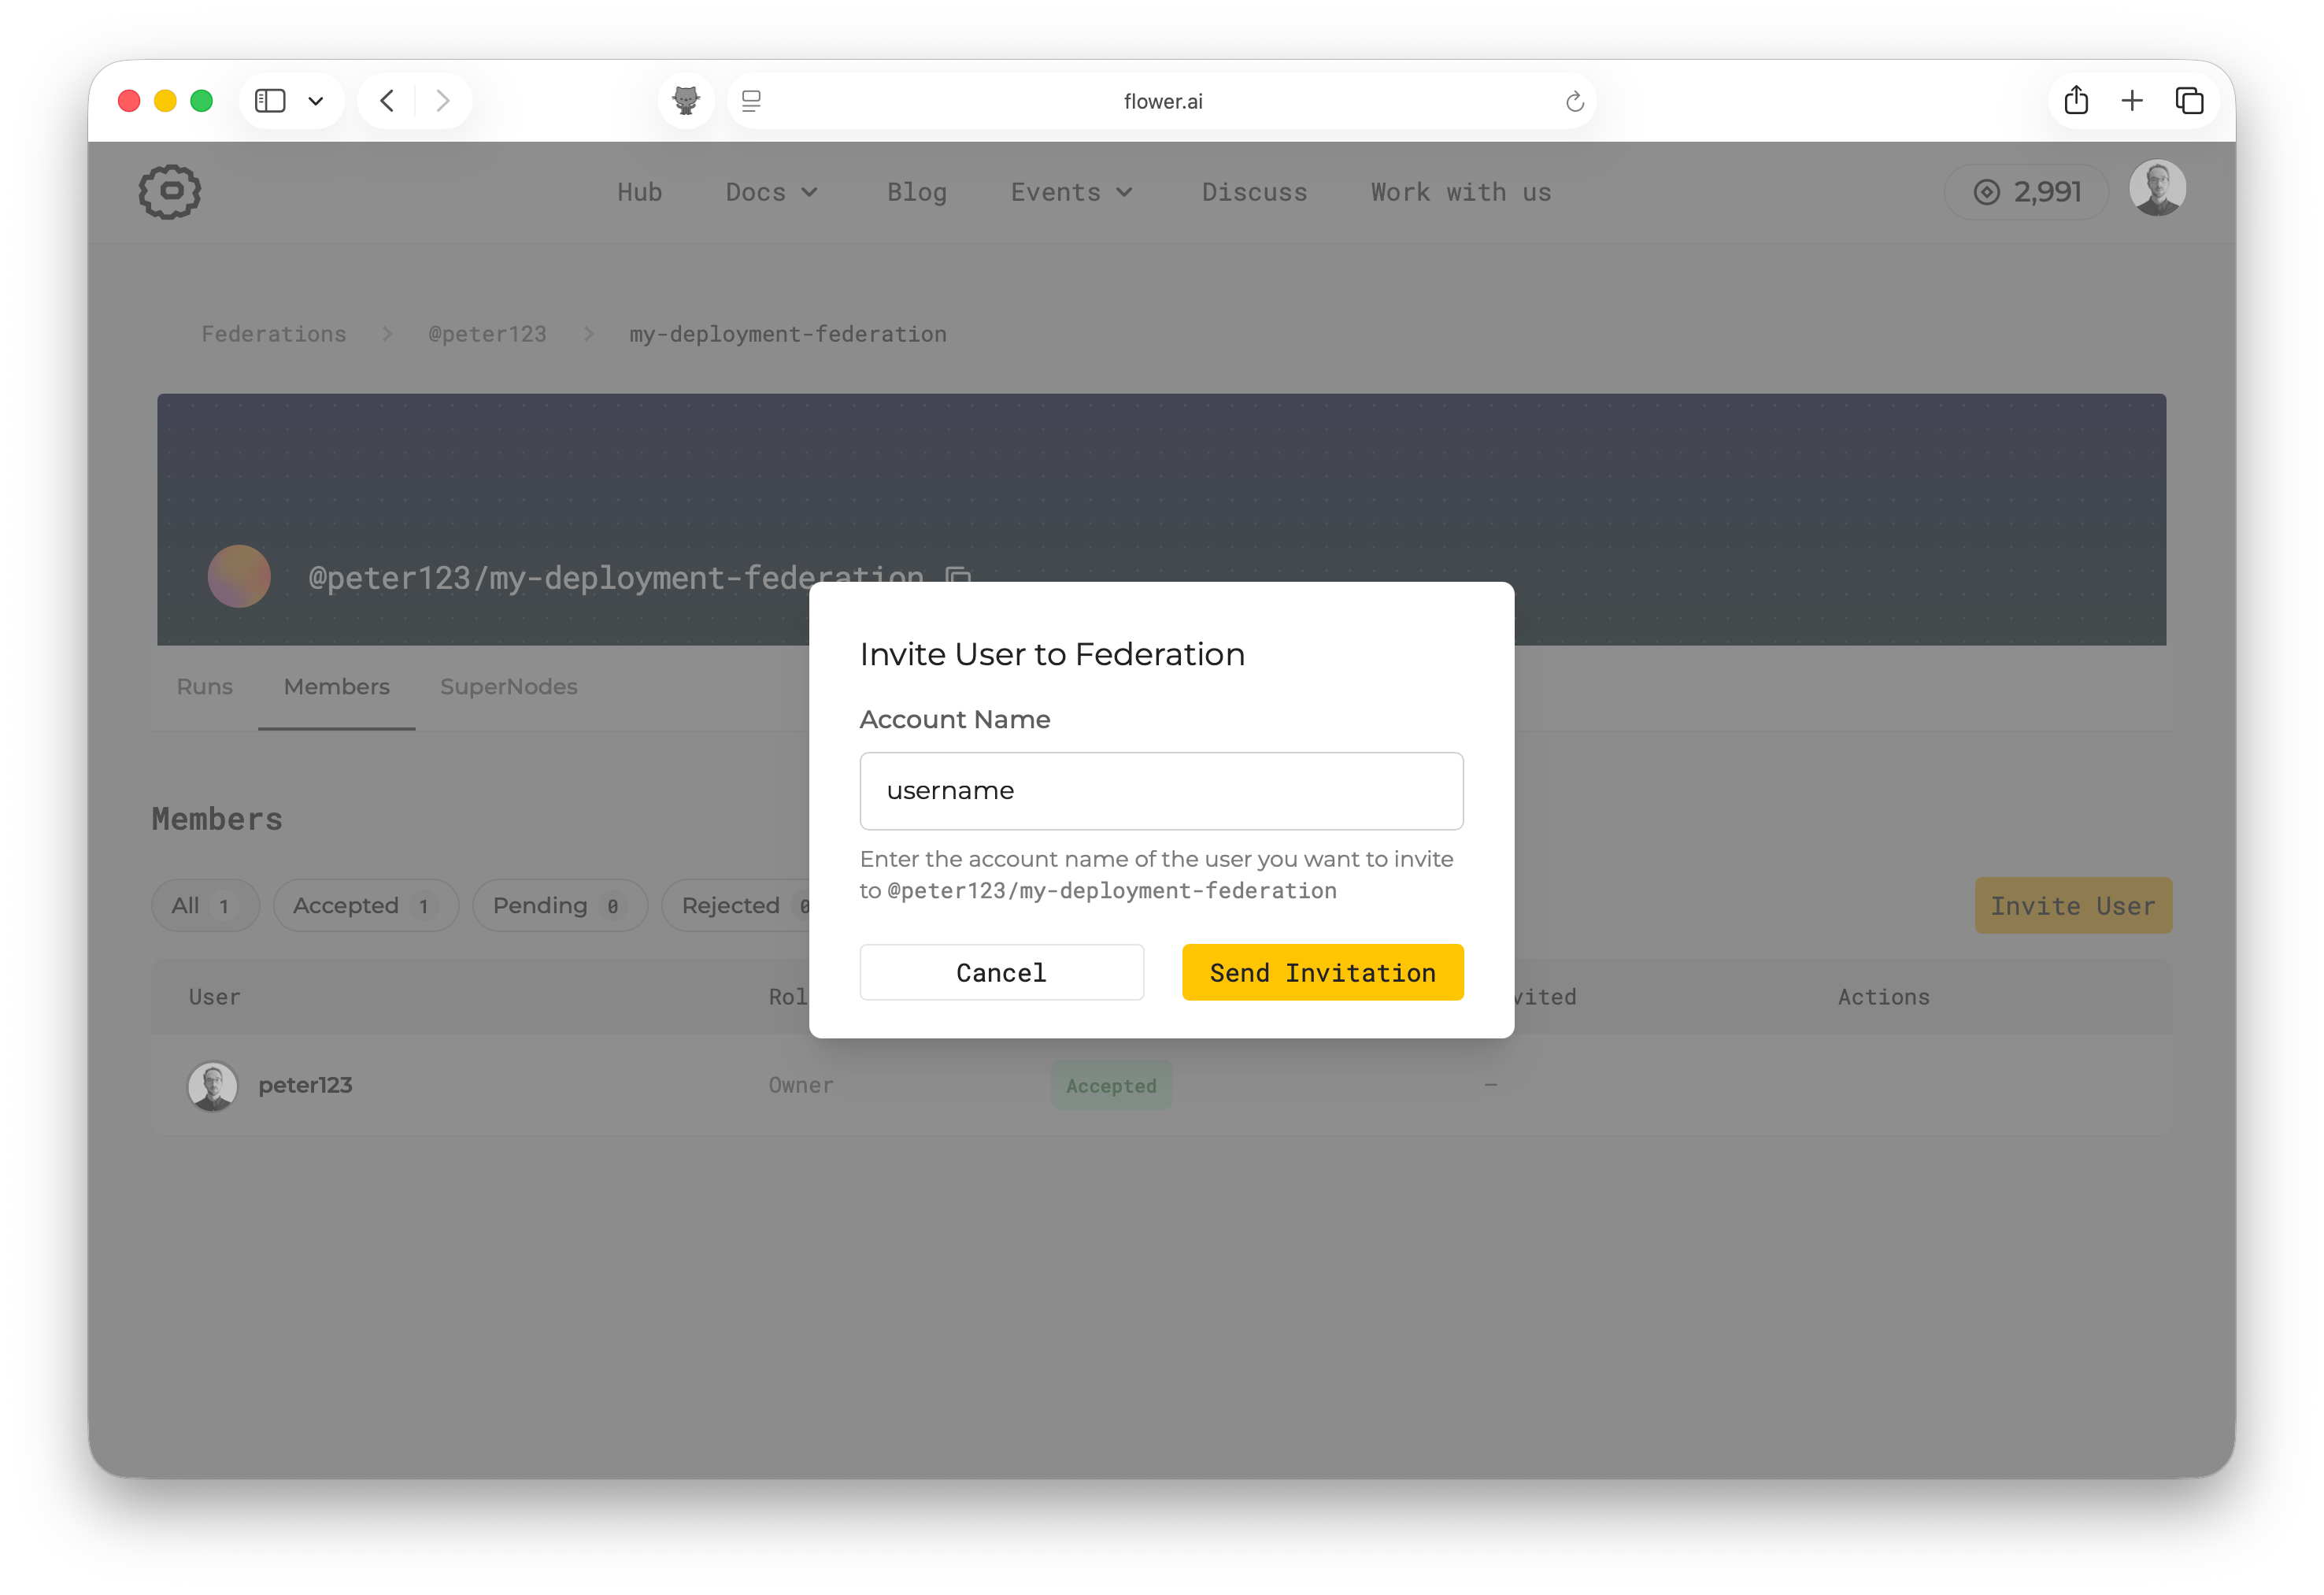This screenshot has height=1595, width=2324.
Task: Click the Owner role cell
Action: pyautogui.click(x=801, y=1086)
